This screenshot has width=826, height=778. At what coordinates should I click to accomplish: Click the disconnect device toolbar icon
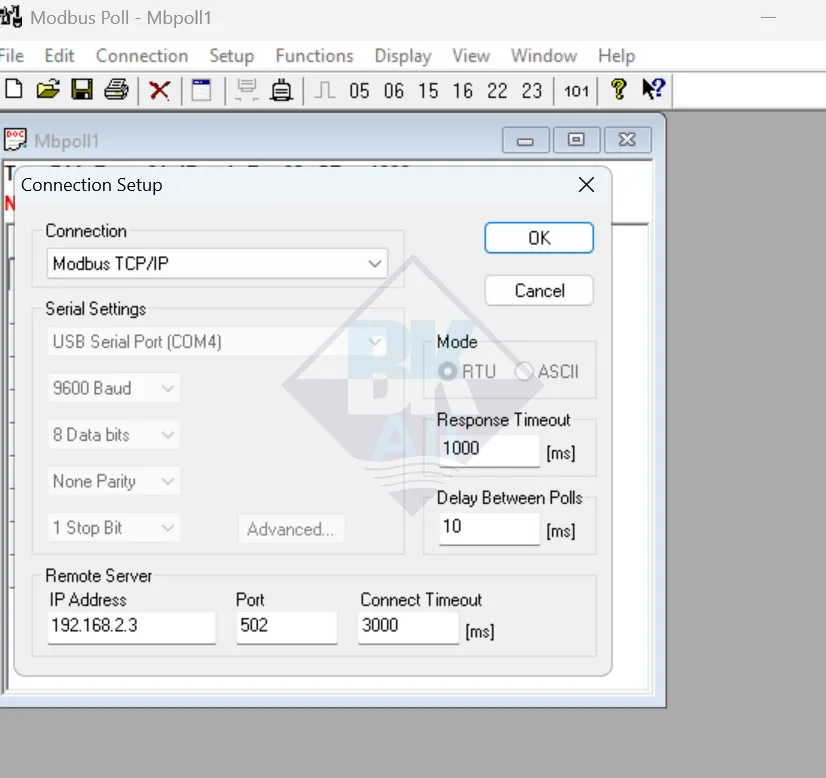coord(281,90)
